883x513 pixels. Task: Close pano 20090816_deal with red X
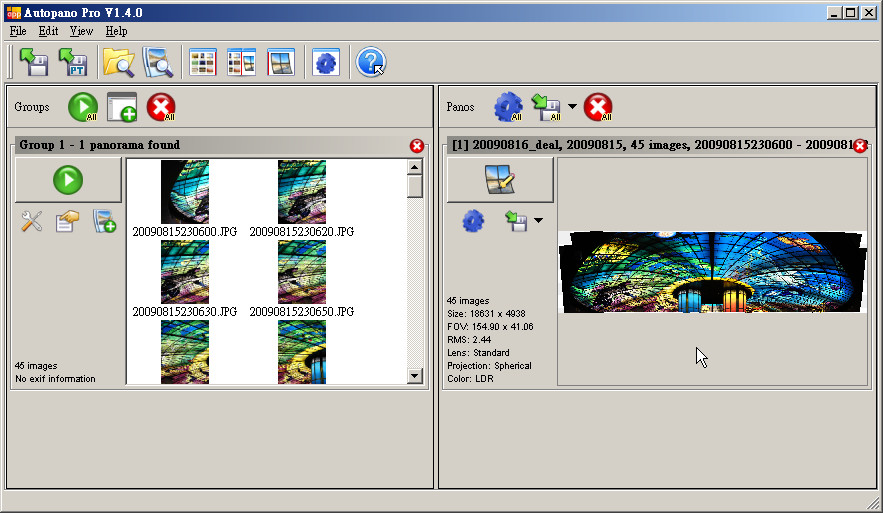860,146
